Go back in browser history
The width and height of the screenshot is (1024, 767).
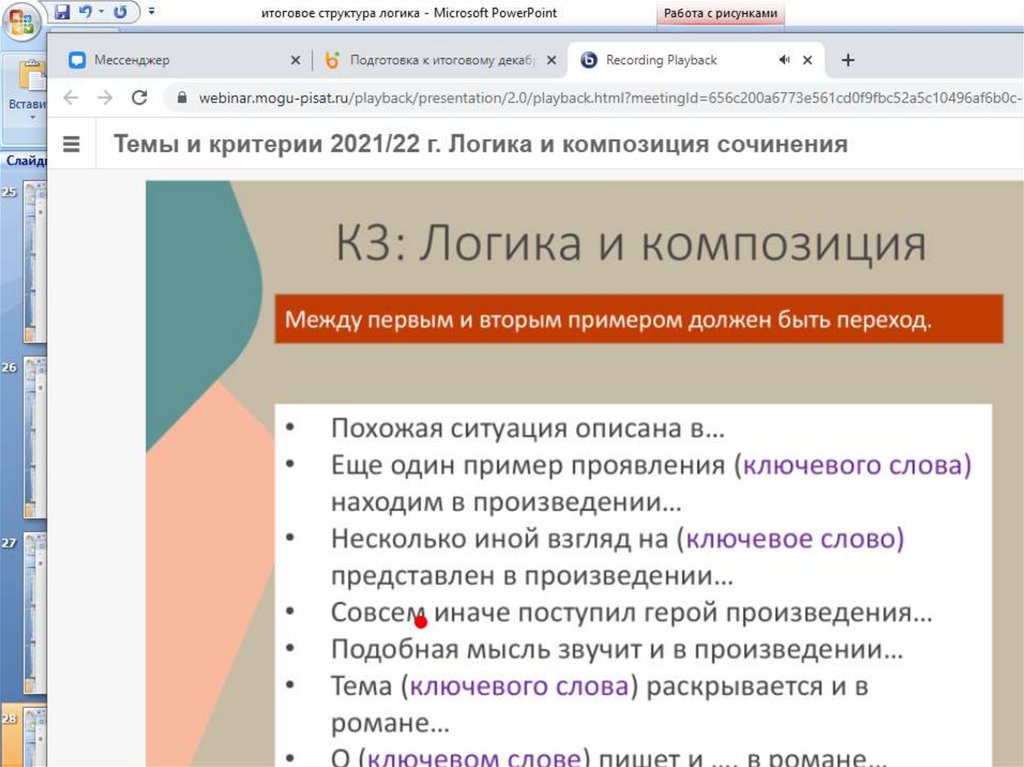pos(70,97)
